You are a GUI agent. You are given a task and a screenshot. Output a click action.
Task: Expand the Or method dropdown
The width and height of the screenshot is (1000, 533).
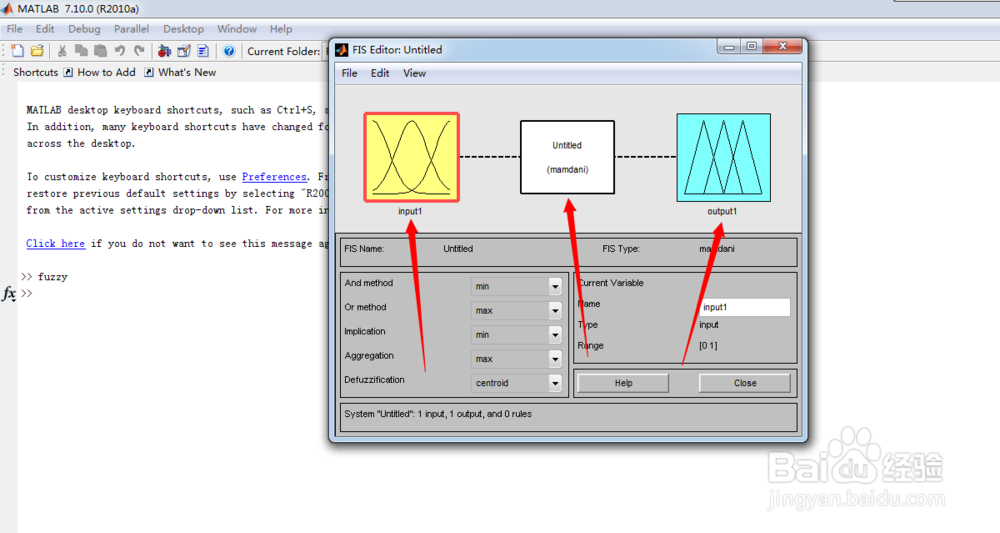coord(555,310)
